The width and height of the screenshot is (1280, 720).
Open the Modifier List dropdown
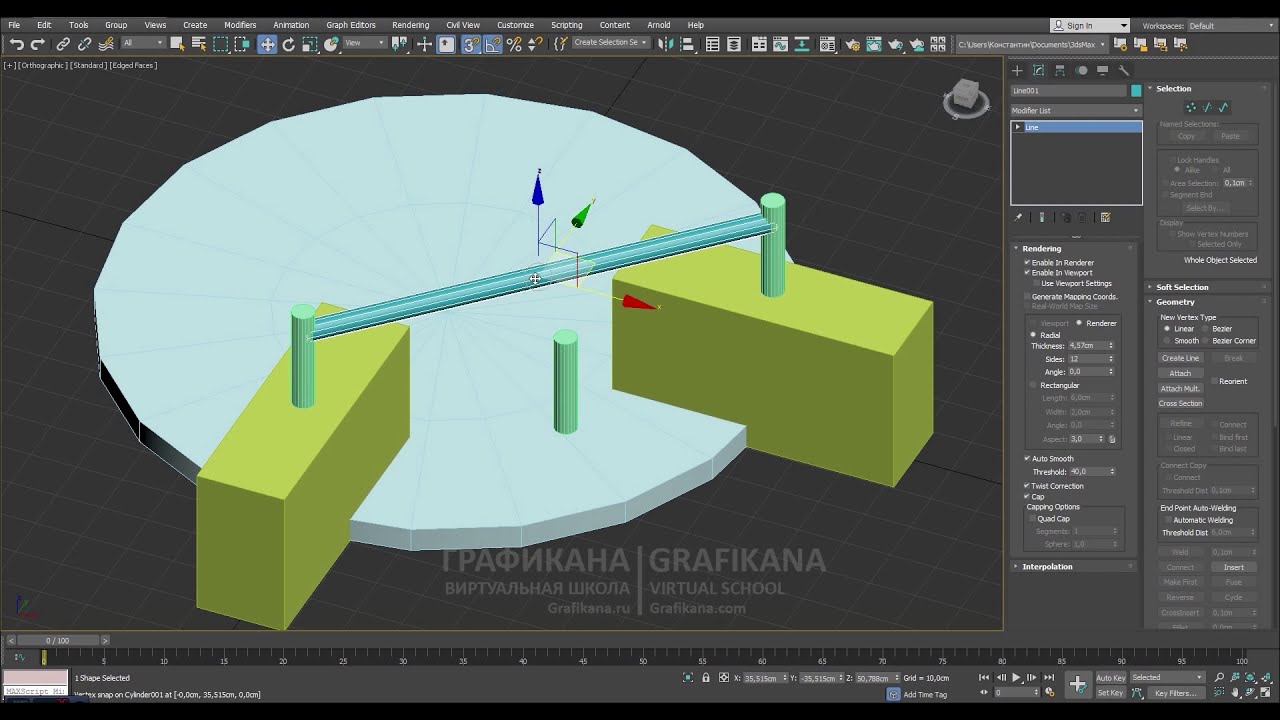tap(1075, 110)
